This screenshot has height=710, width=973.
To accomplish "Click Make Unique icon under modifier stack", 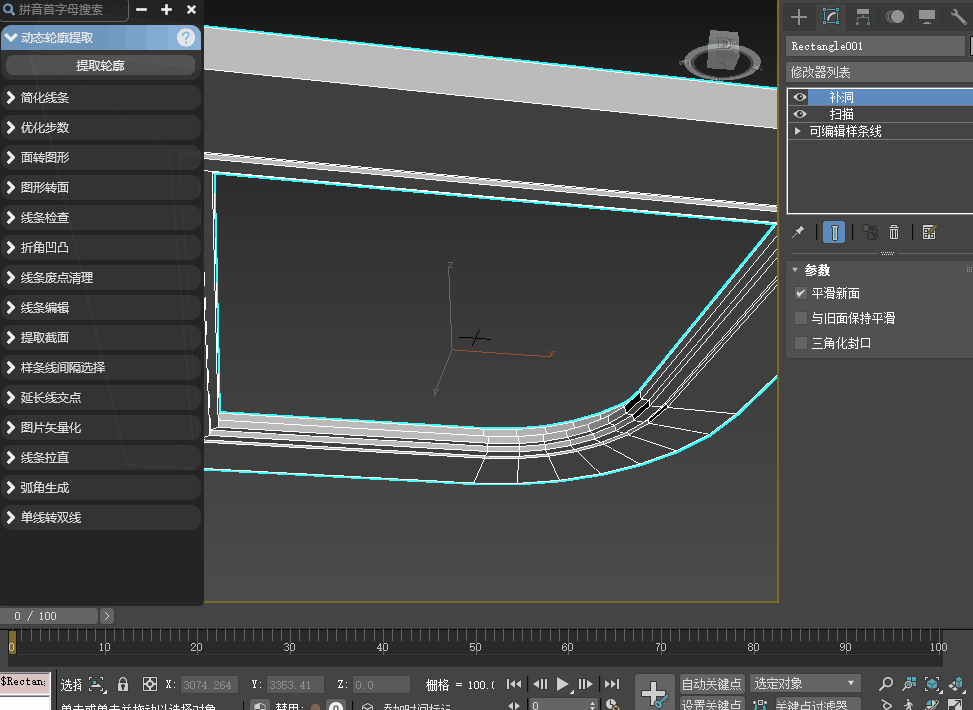I will coord(870,232).
